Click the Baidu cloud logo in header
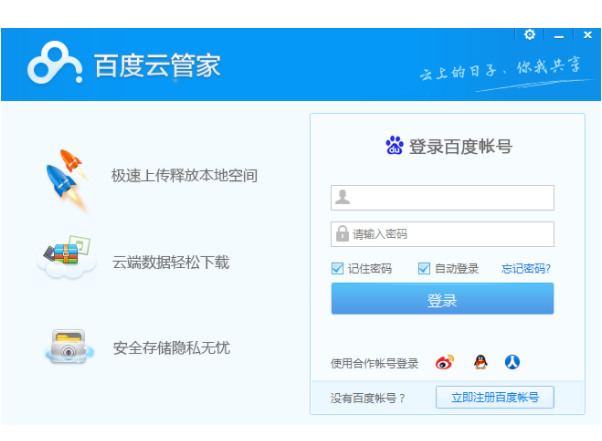 (x=55, y=63)
